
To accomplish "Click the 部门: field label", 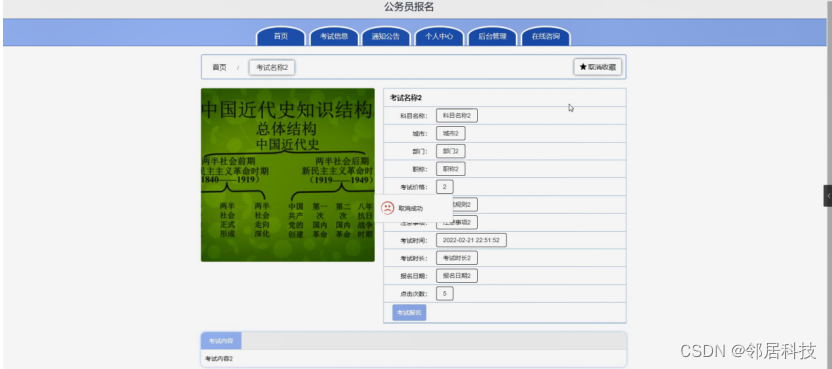I will point(420,151).
